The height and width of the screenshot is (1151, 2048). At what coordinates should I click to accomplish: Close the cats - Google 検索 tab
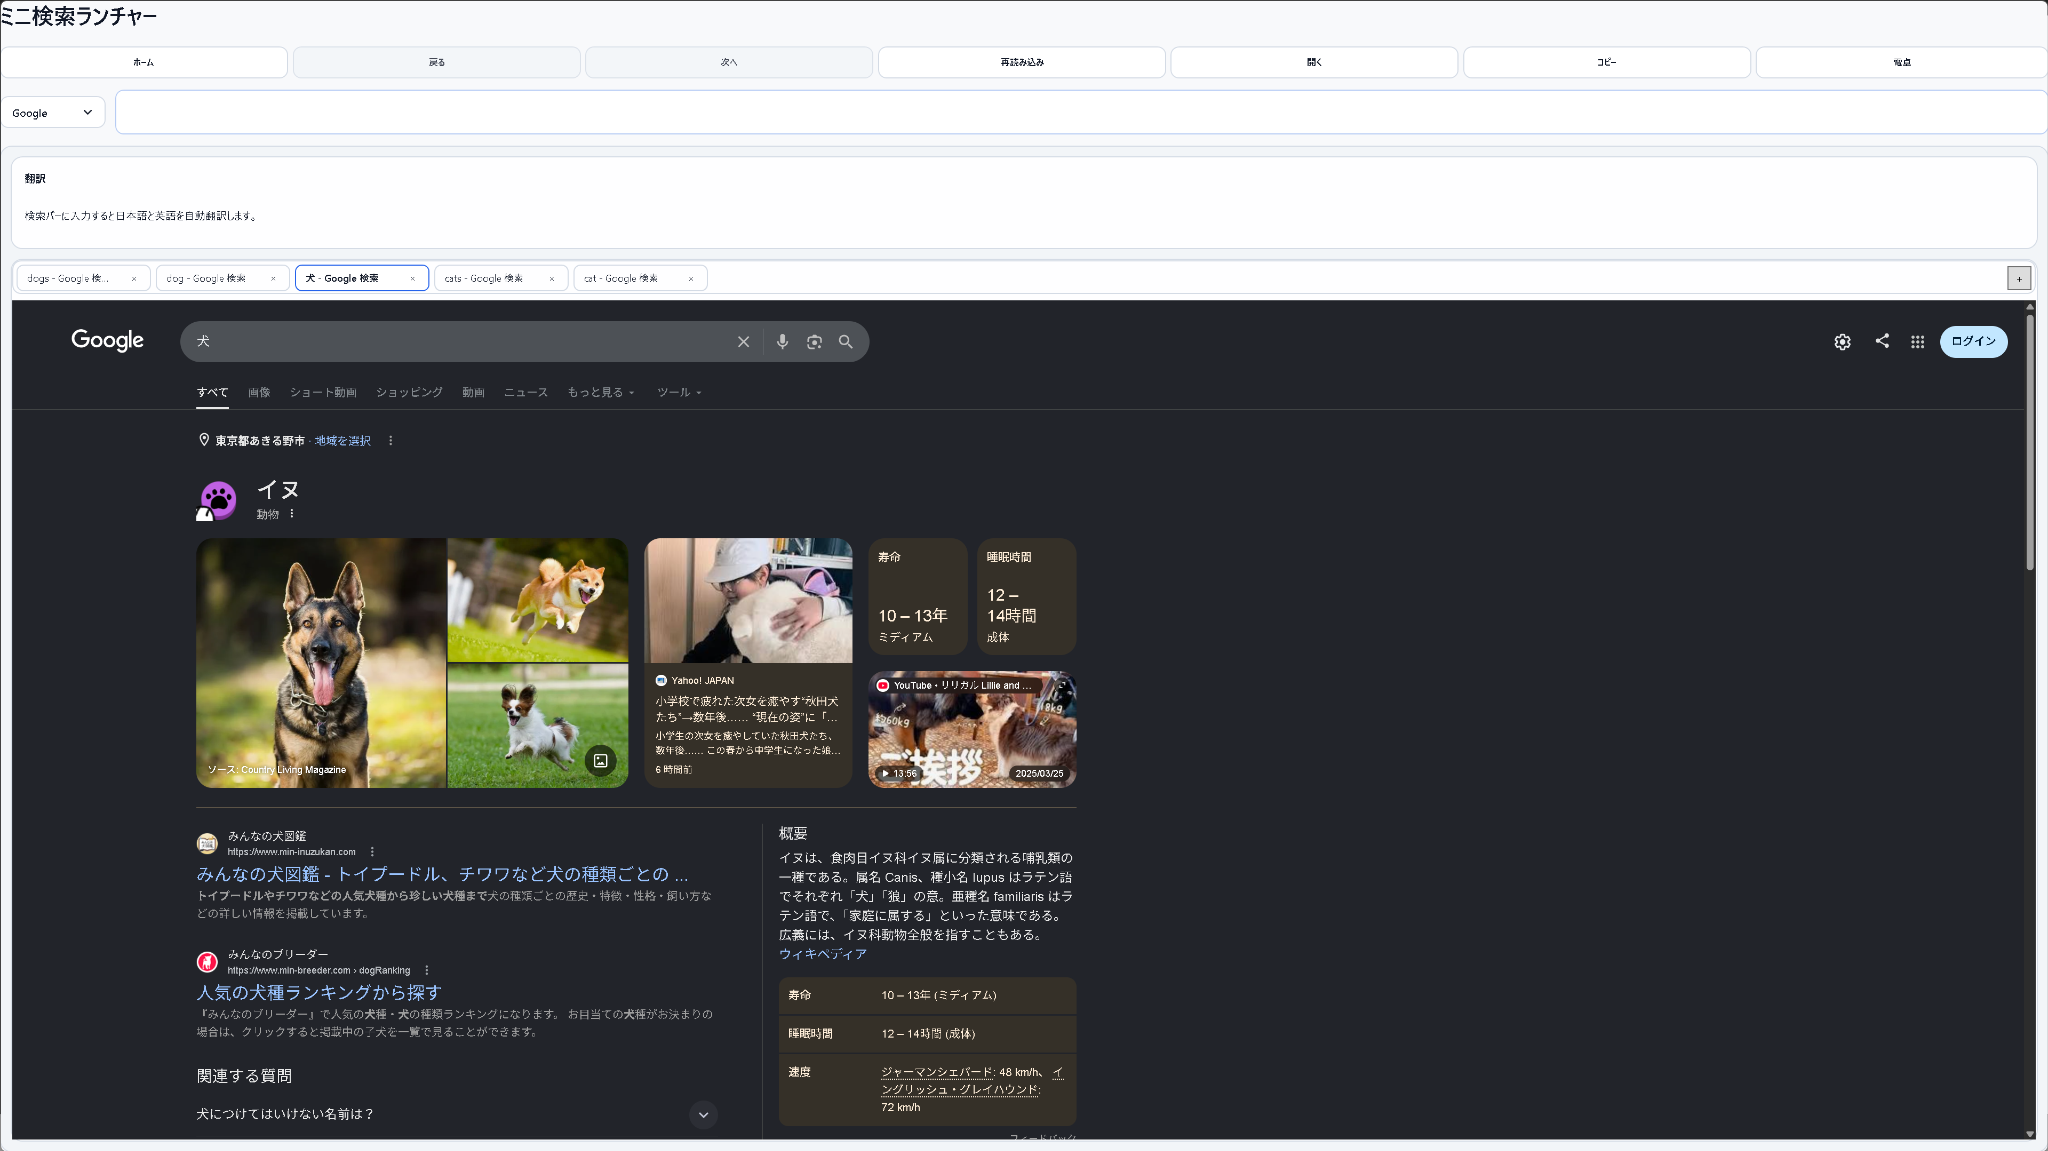click(x=551, y=279)
